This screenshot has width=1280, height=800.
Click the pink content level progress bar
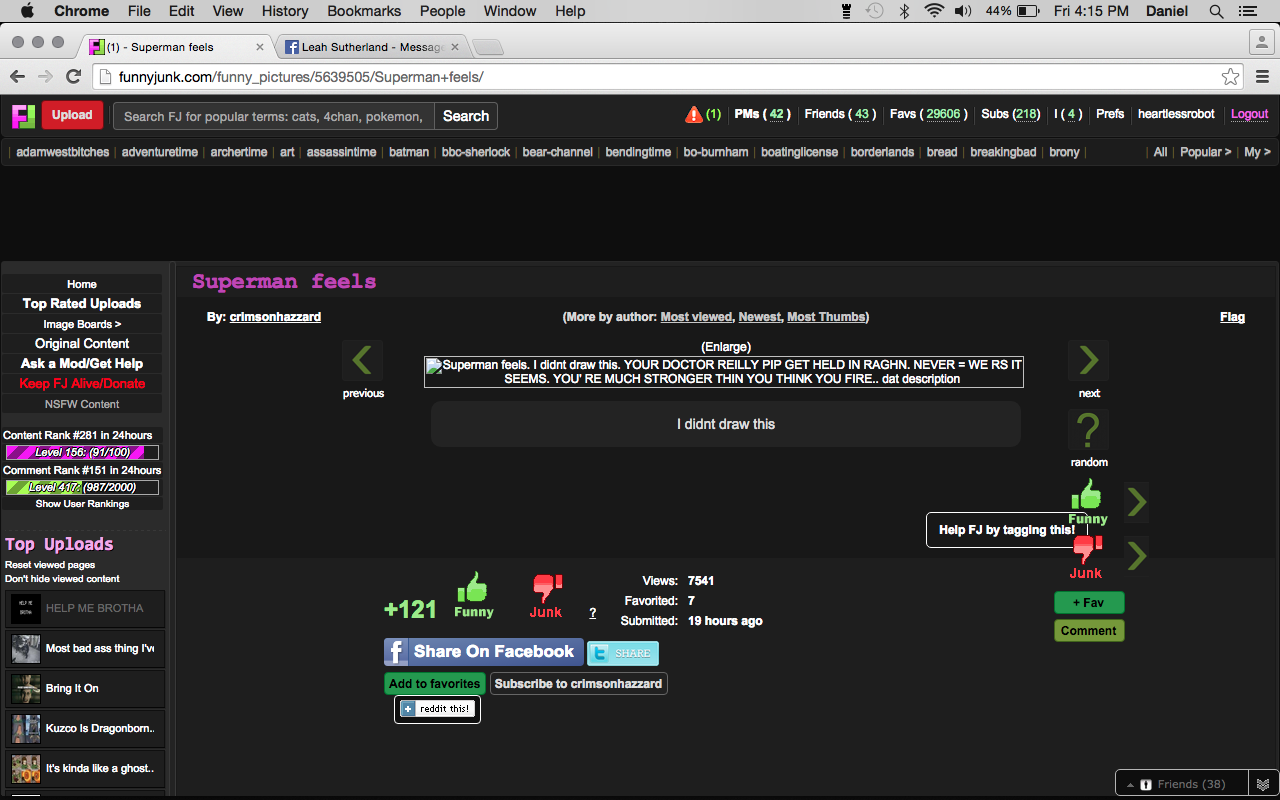(82, 453)
